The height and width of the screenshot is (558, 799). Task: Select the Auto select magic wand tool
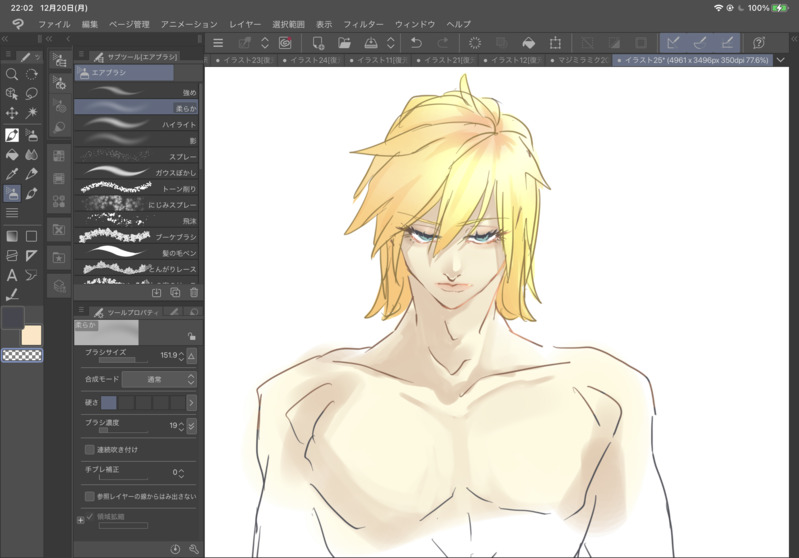point(32,113)
